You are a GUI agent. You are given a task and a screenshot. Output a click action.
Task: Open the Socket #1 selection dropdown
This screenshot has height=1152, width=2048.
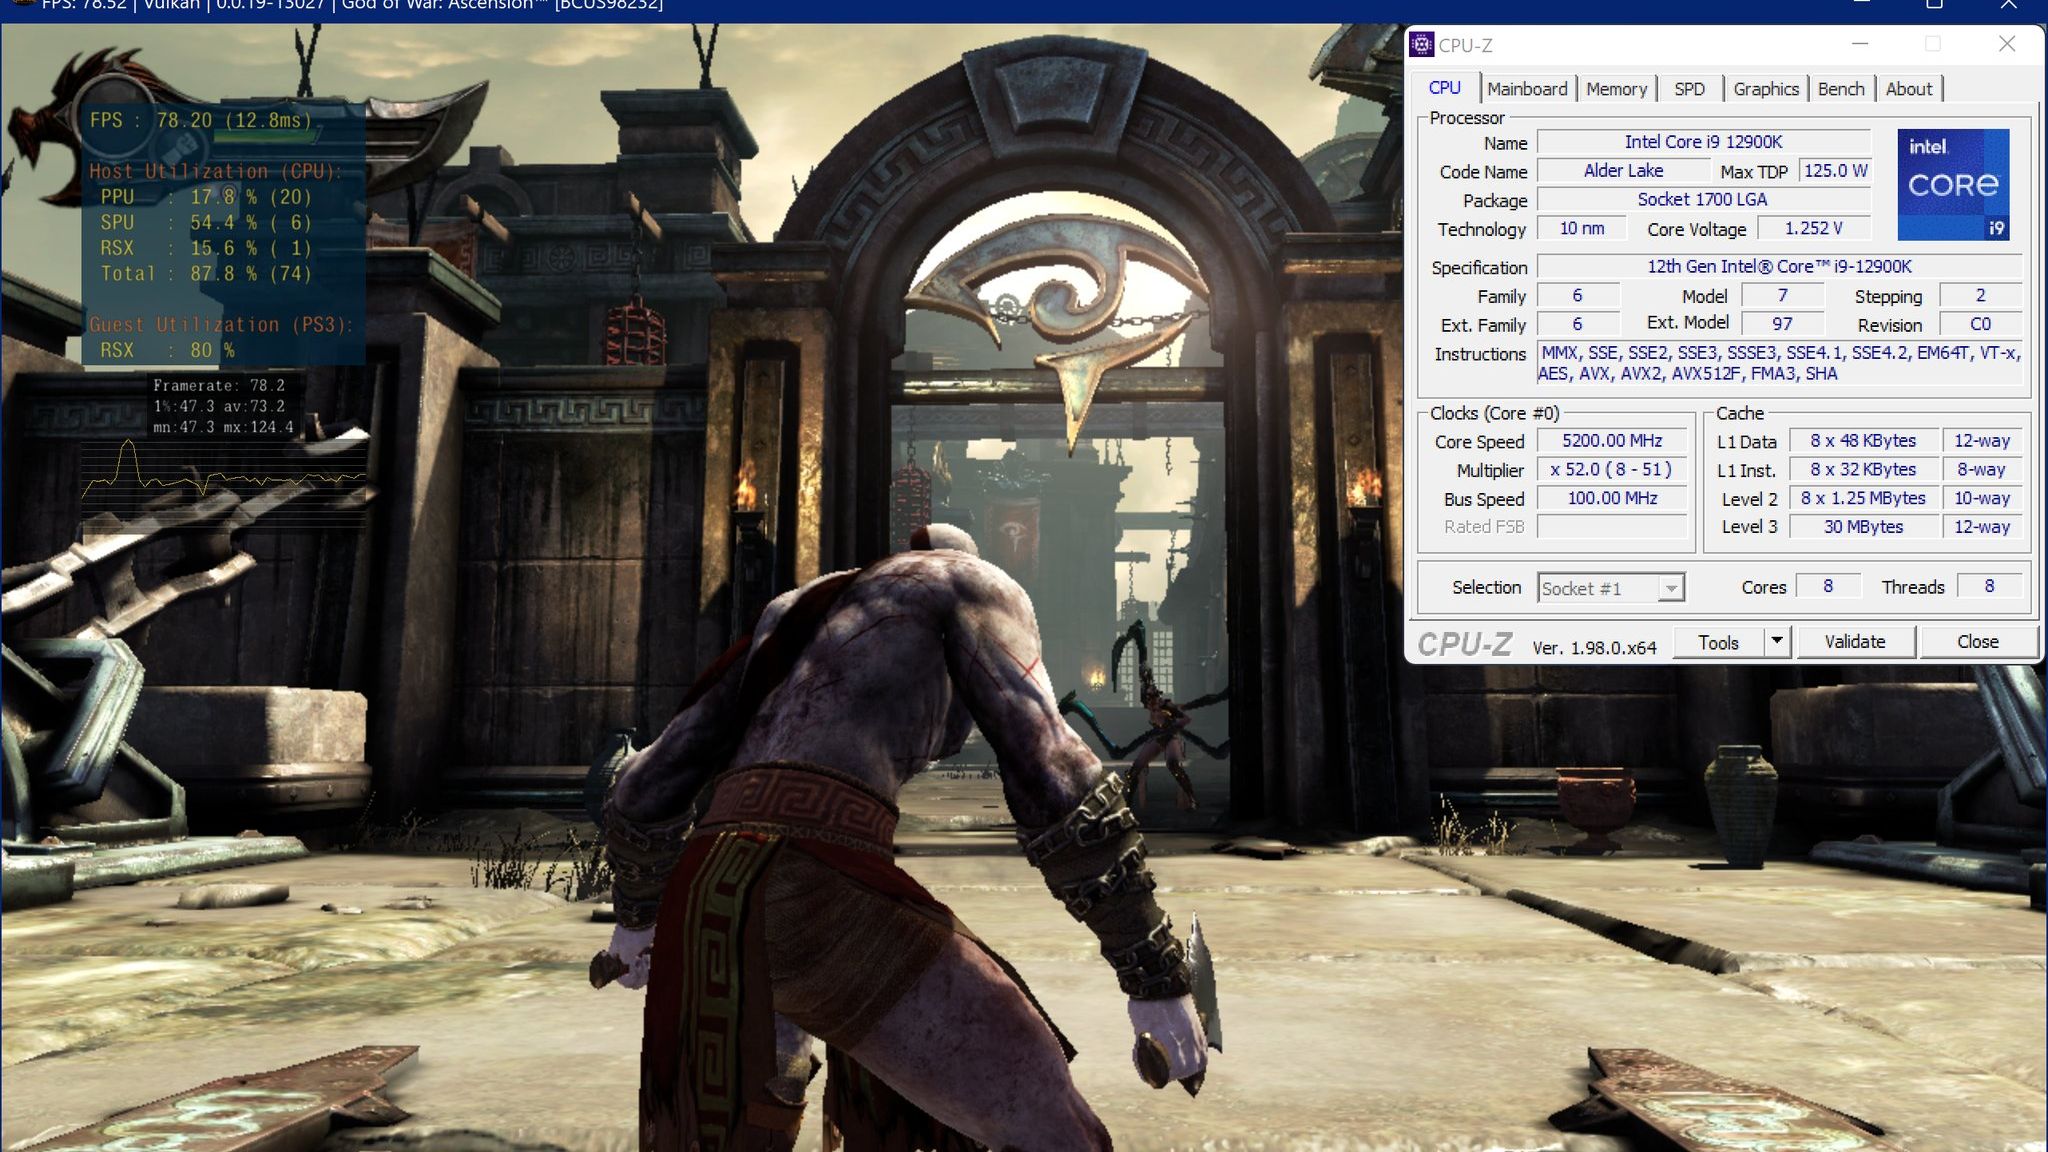(1610, 588)
